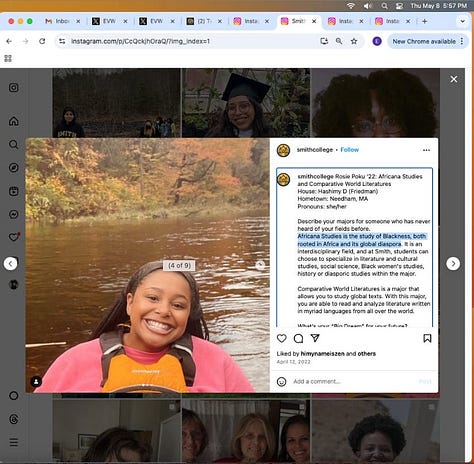This screenshot has width=474, height=464.
Task: Open Instagram Home from sidebar
Action: 14,121
